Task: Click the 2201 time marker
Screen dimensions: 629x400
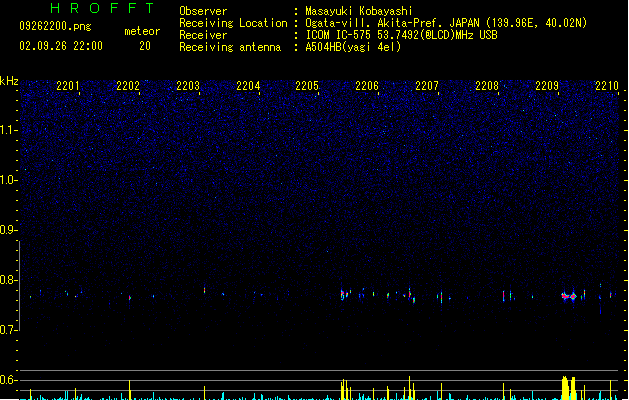Action: [x=68, y=86]
